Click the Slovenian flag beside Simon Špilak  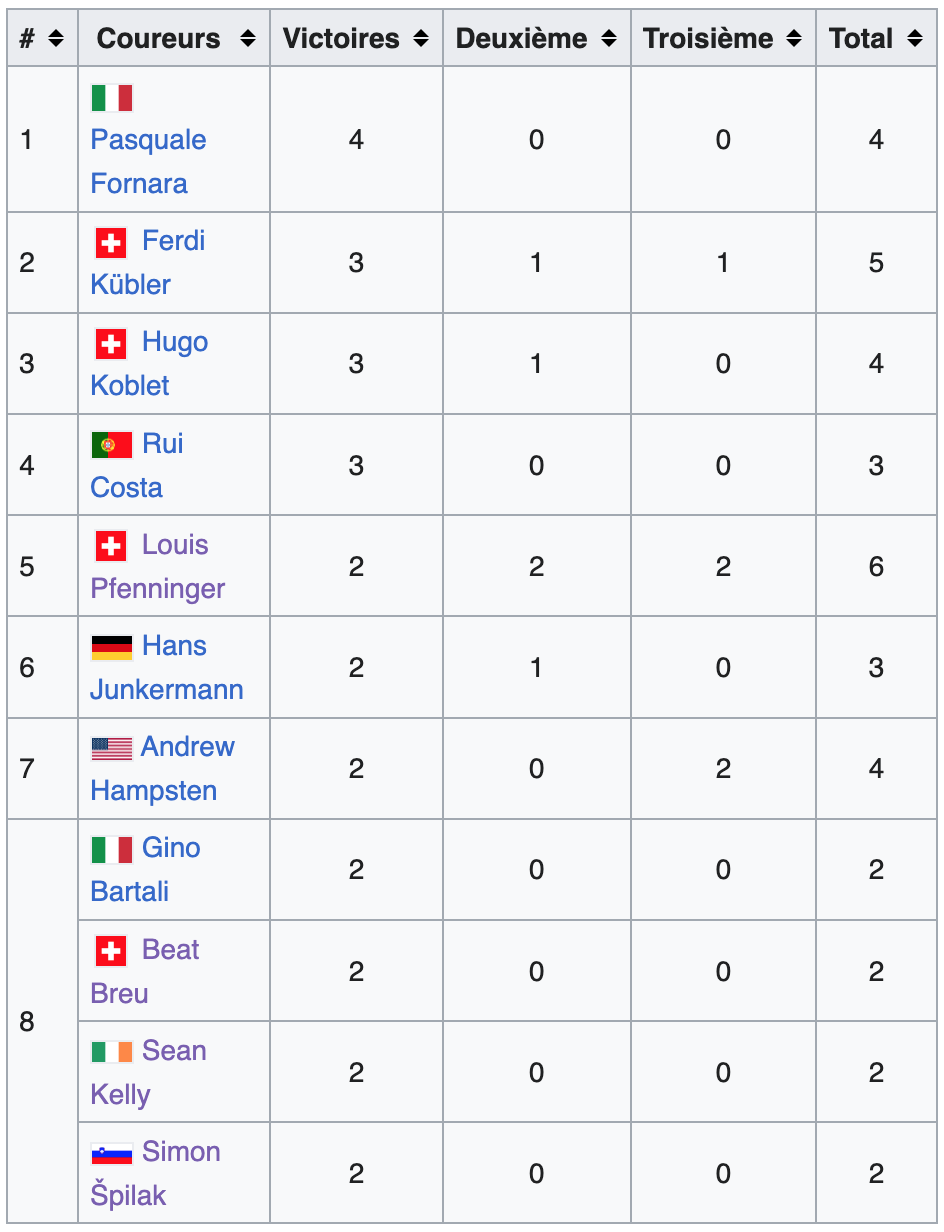[x=111, y=1154]
